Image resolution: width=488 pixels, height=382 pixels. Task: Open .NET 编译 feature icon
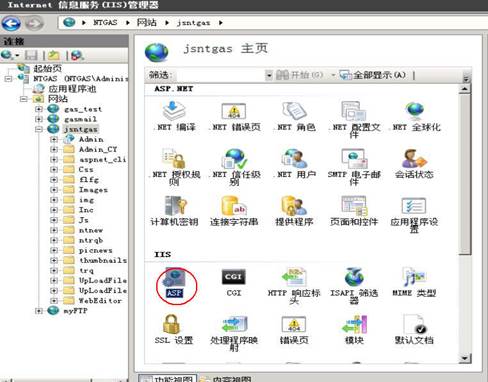(174, 111)
